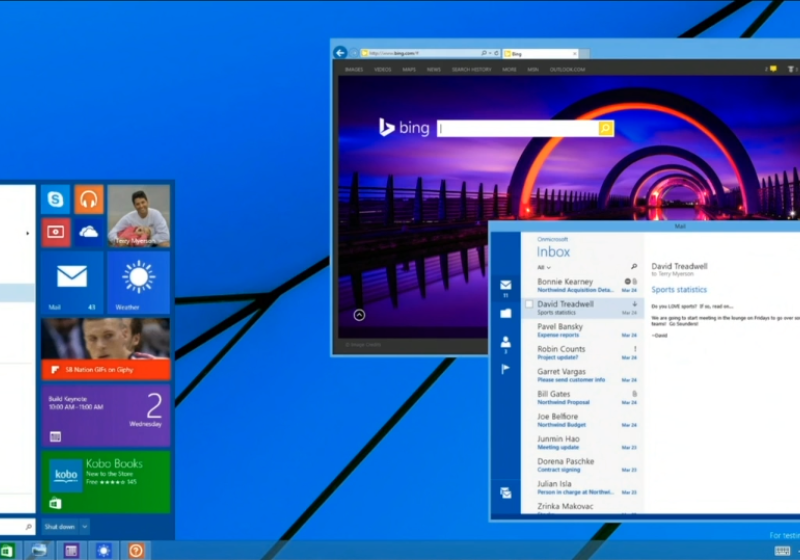Close the Bing browser tab

[574, 54]
